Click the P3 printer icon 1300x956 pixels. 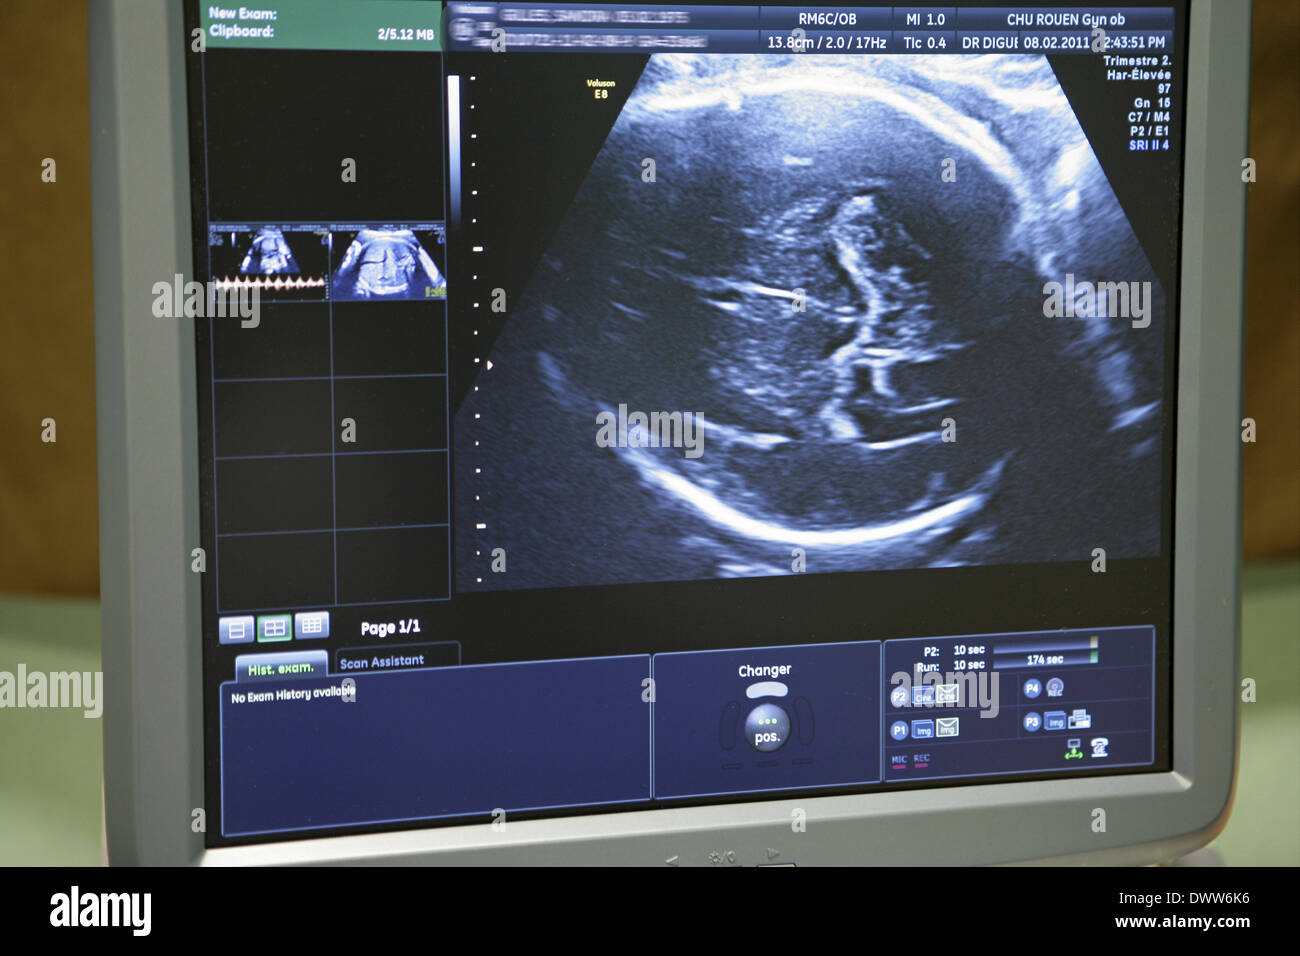coord(1079,719)
